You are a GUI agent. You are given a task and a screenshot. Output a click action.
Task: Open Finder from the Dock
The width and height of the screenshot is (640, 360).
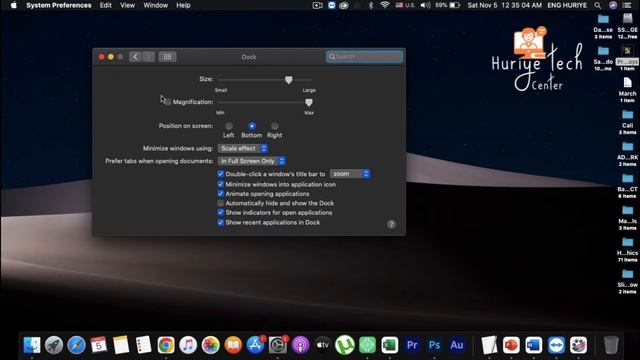point(32,345)
